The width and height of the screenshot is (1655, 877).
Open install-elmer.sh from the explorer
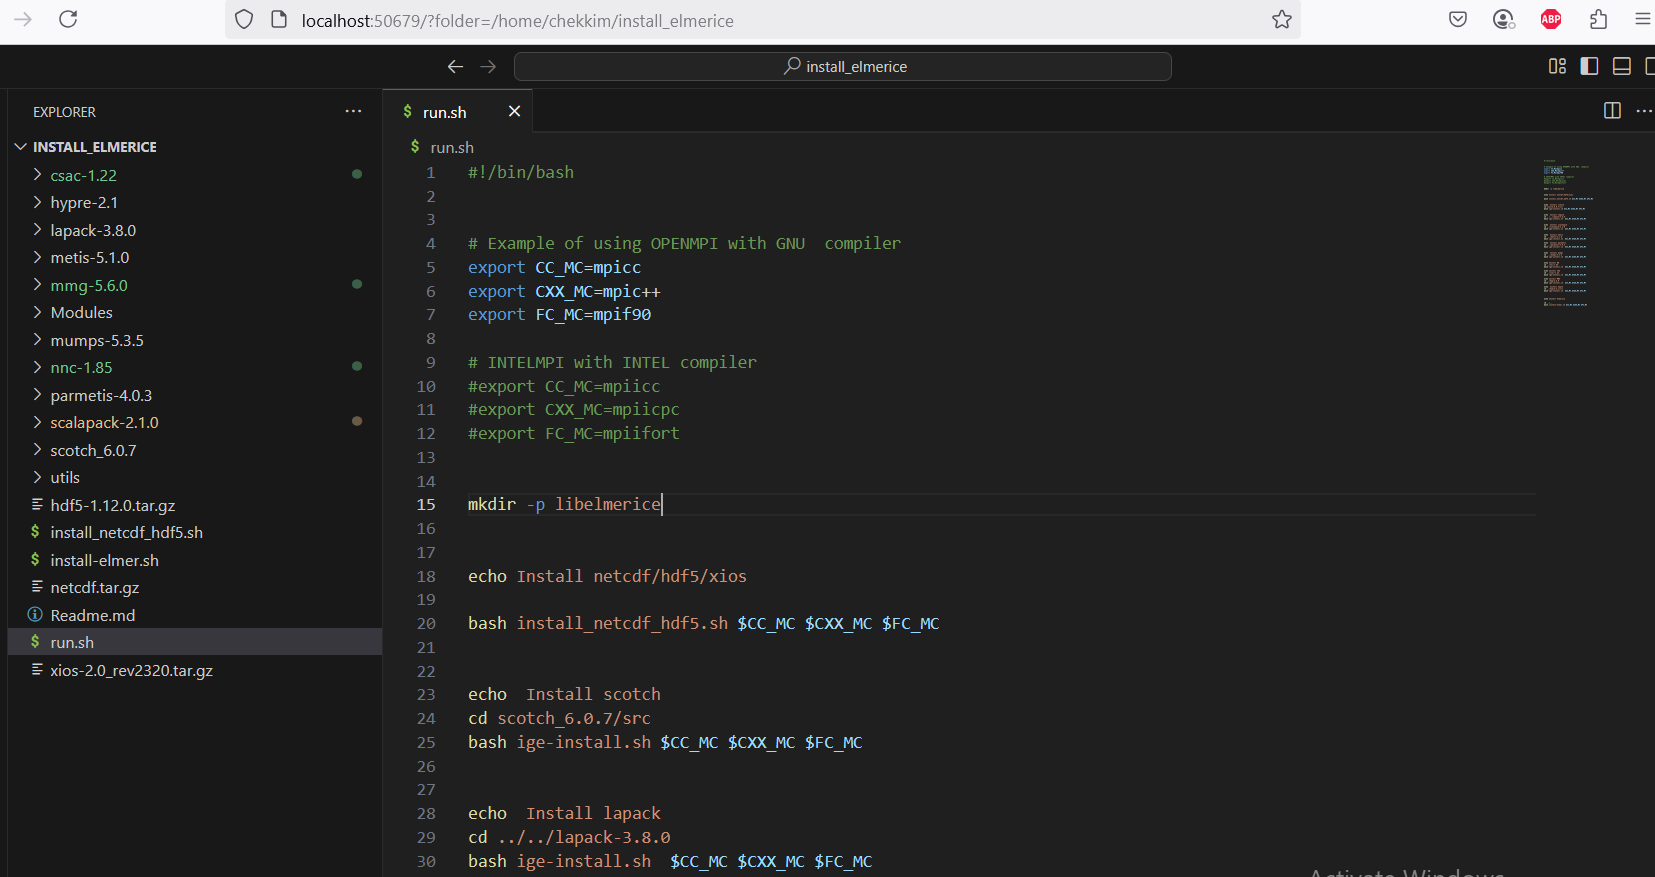pyautogui.click(x=104, y=560)
